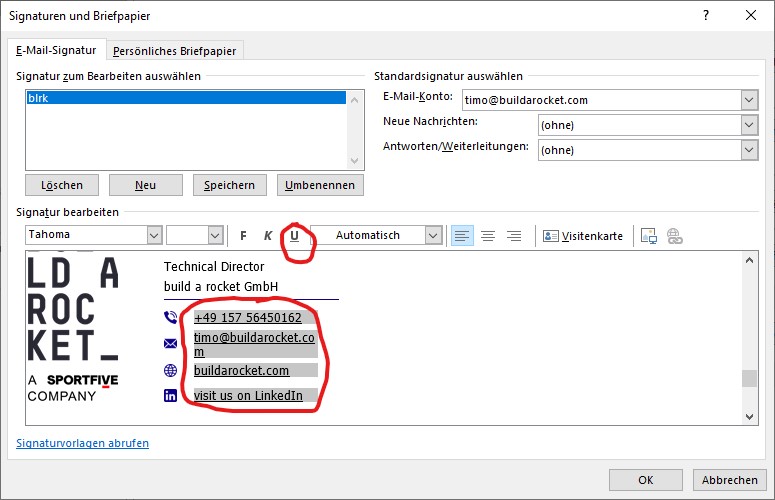The image size is (775, 500).
Task: Click the signature editor scroll up arrow
Action: tap(749, 260)
